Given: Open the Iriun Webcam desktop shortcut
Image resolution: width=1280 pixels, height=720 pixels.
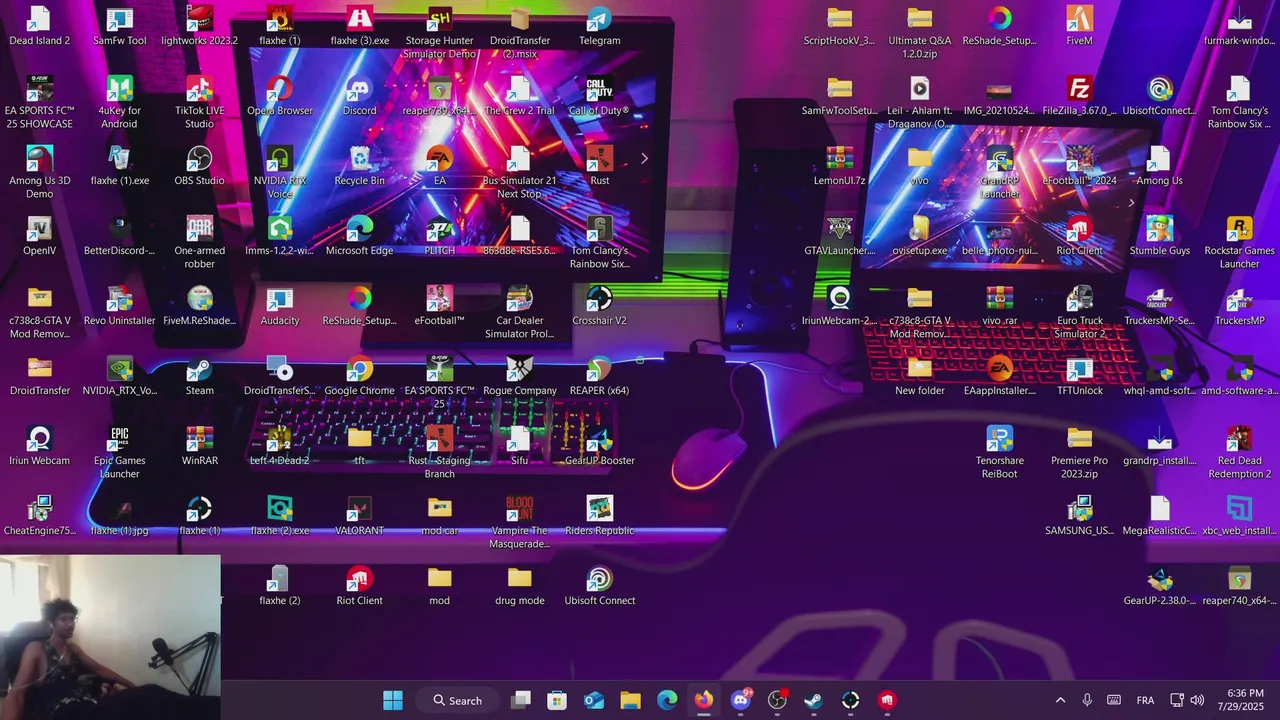Looking at the screenshot, I should 39,447.
